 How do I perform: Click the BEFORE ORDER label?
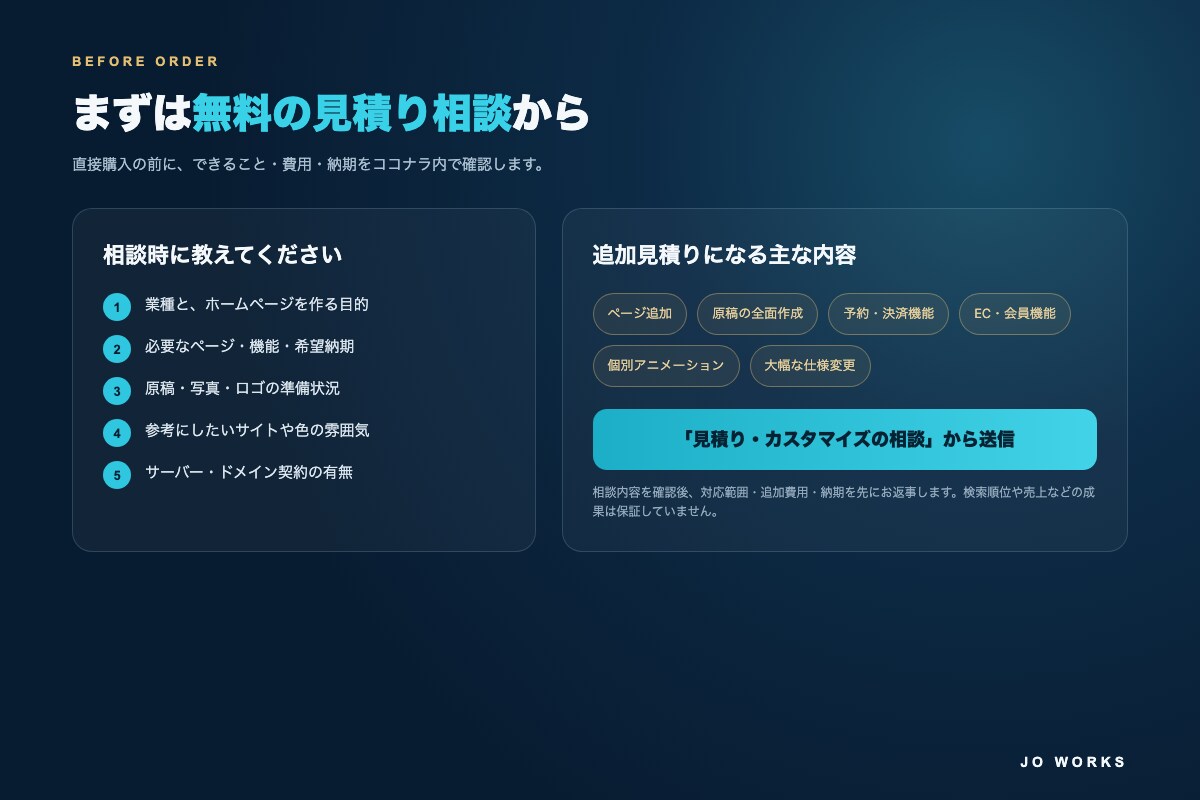click(x=146, y=61)
